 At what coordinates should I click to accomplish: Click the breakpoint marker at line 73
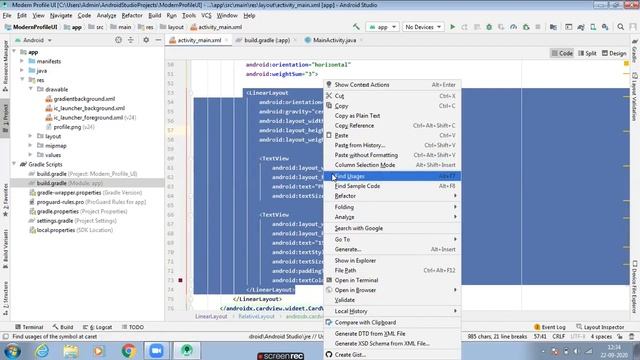click(x=180, y=280)
